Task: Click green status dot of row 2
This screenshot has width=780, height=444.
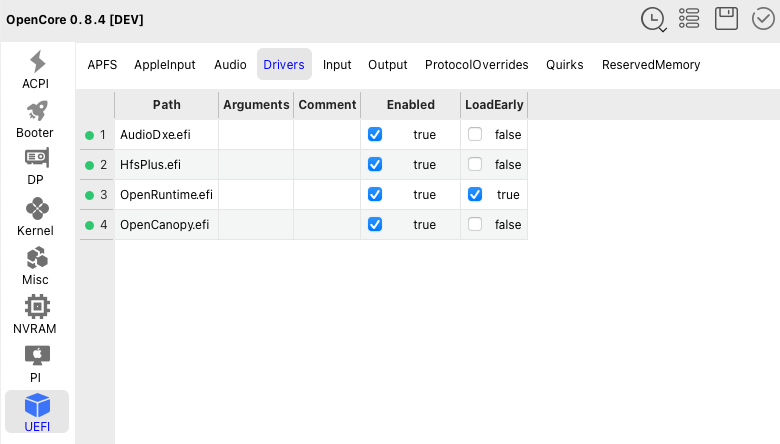Action: (90, 165)
